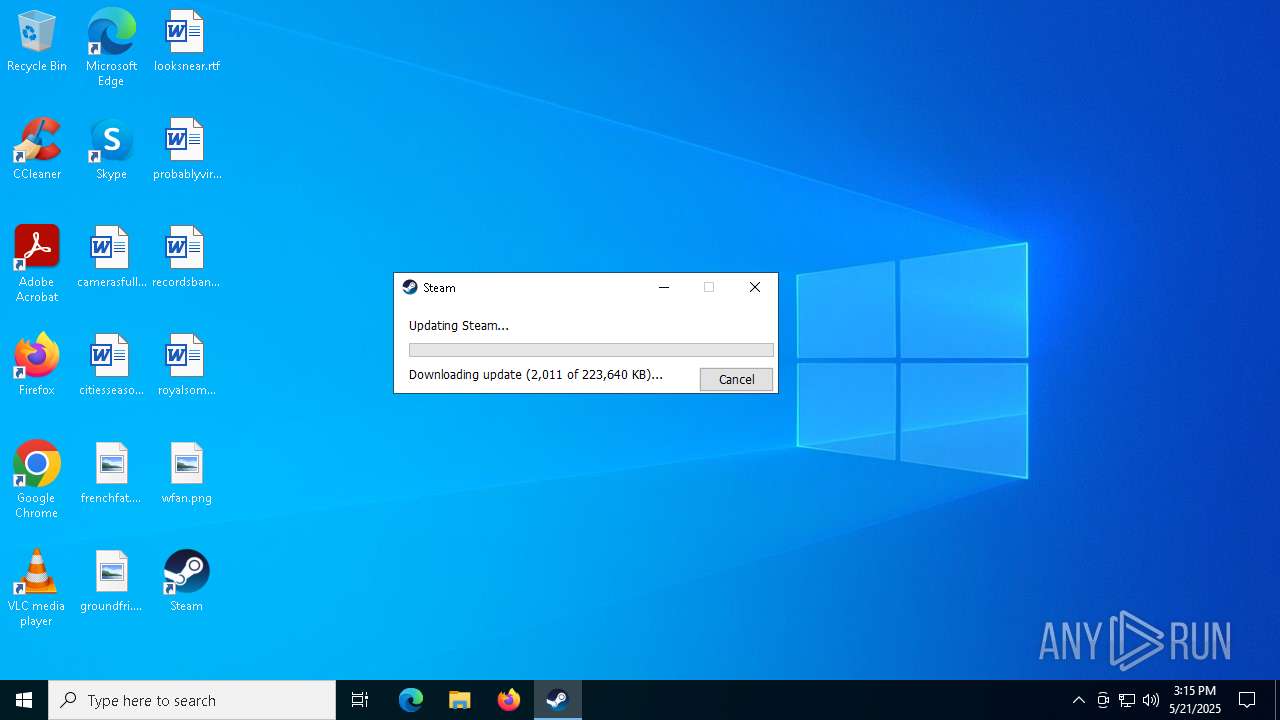Open the volume control tray icon
Viewport: 1280px width, 720px height.
tap(1151, 700)
